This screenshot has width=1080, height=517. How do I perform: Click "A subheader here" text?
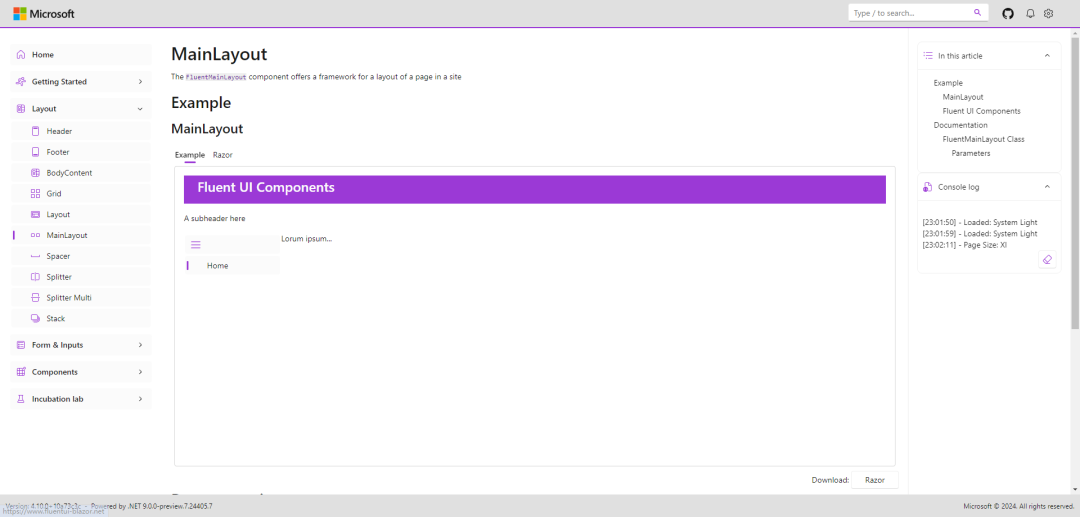pyautogui.click(x=214, y=219)
